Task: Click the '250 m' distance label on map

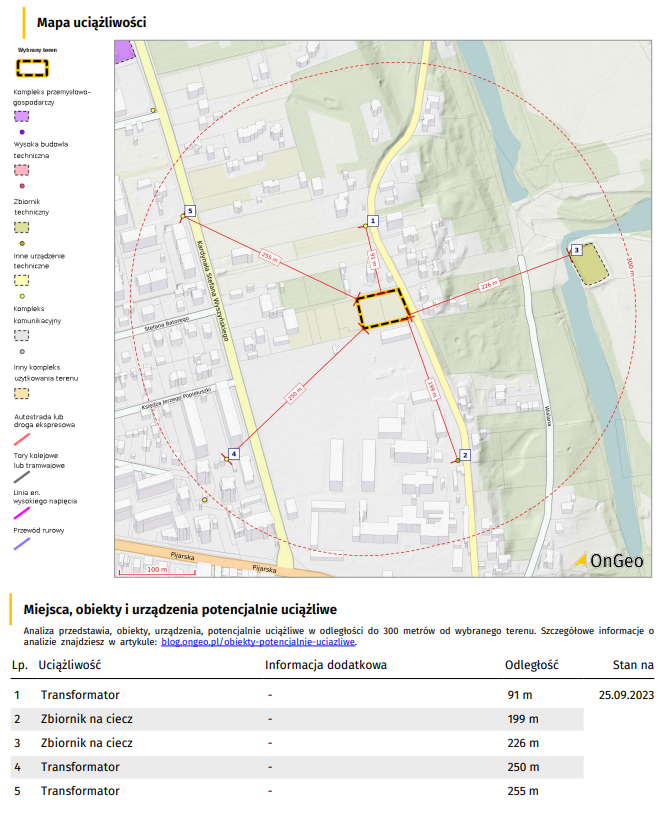Action: click(295, 393)
